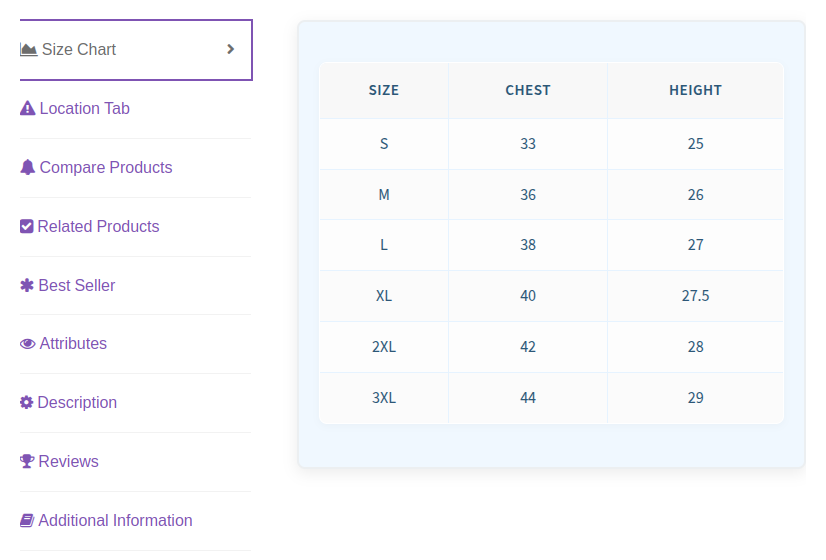Click the book icon beside Additional Information
826x560 pixels.
27,520
